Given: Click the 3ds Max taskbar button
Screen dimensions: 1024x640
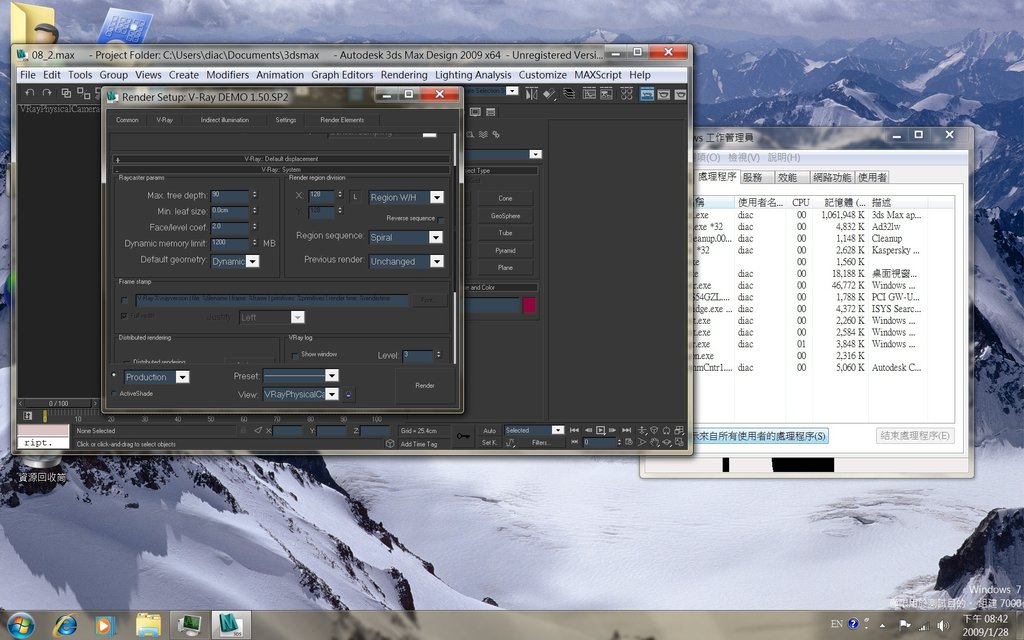Looking at the screenshot, I should [x=231, y=626].
